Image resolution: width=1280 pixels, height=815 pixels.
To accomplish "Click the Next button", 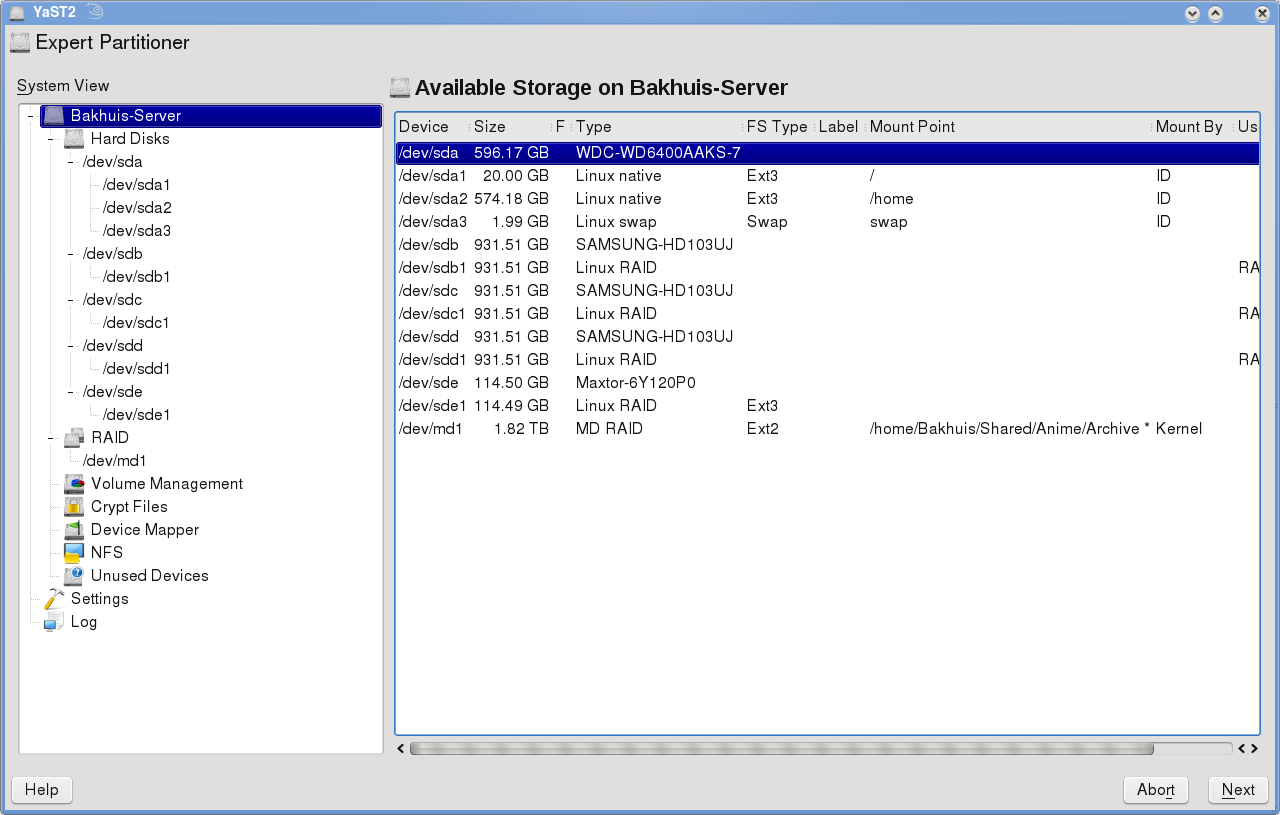I will 1238,790.
